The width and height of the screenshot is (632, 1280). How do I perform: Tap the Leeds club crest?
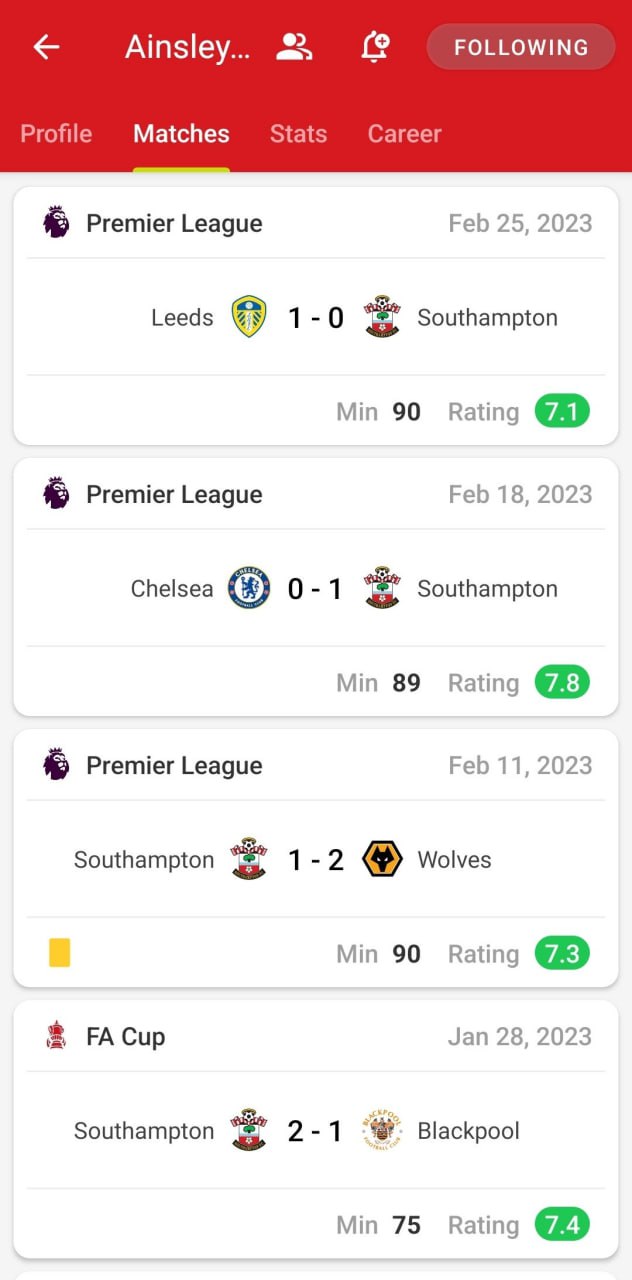[249, 317]
